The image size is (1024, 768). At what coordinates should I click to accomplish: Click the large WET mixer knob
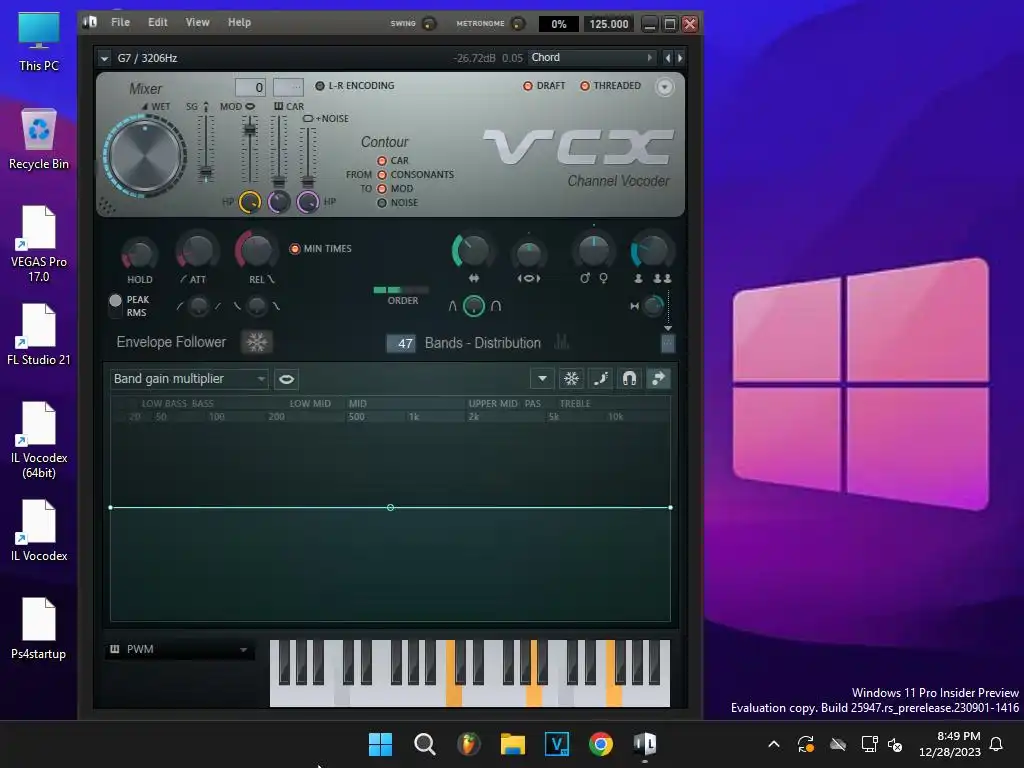(145, 156)
